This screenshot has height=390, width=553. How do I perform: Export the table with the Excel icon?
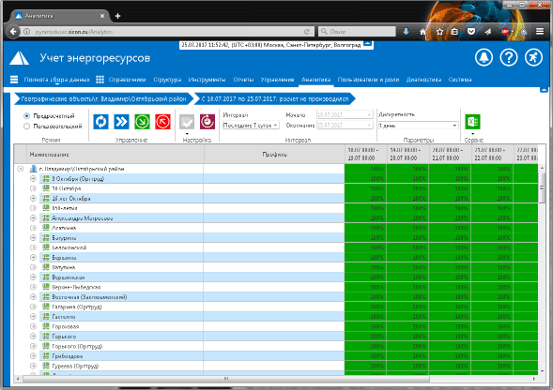tap(473, 122)
